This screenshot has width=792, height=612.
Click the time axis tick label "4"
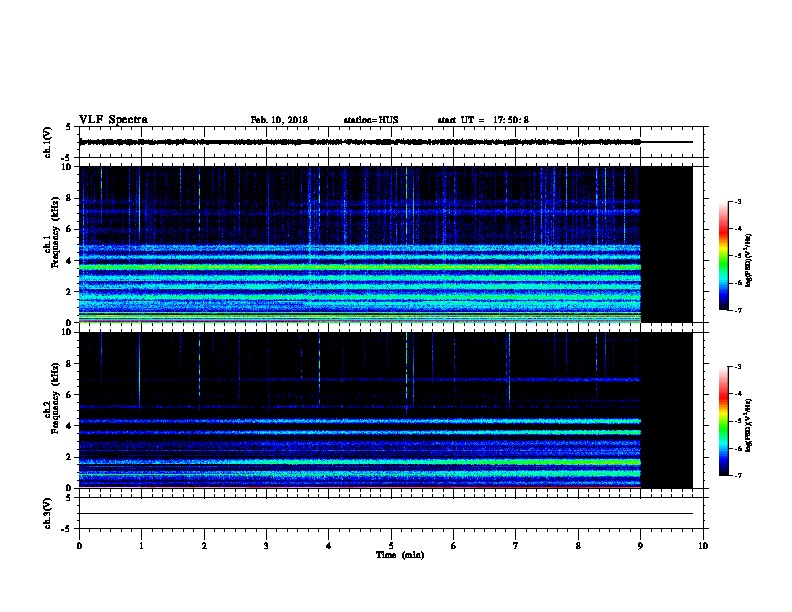click(328, 546)
